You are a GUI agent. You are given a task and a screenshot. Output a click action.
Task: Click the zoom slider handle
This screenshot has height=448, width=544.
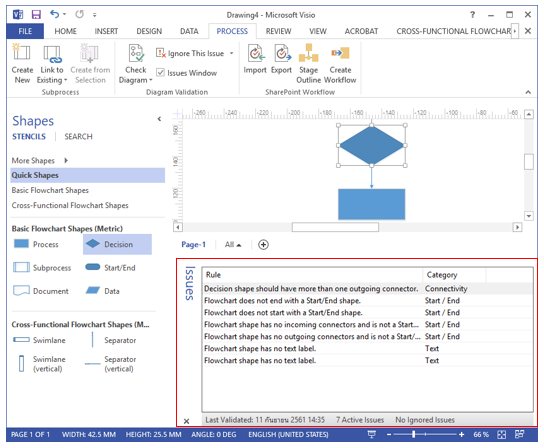click(413, 434)
